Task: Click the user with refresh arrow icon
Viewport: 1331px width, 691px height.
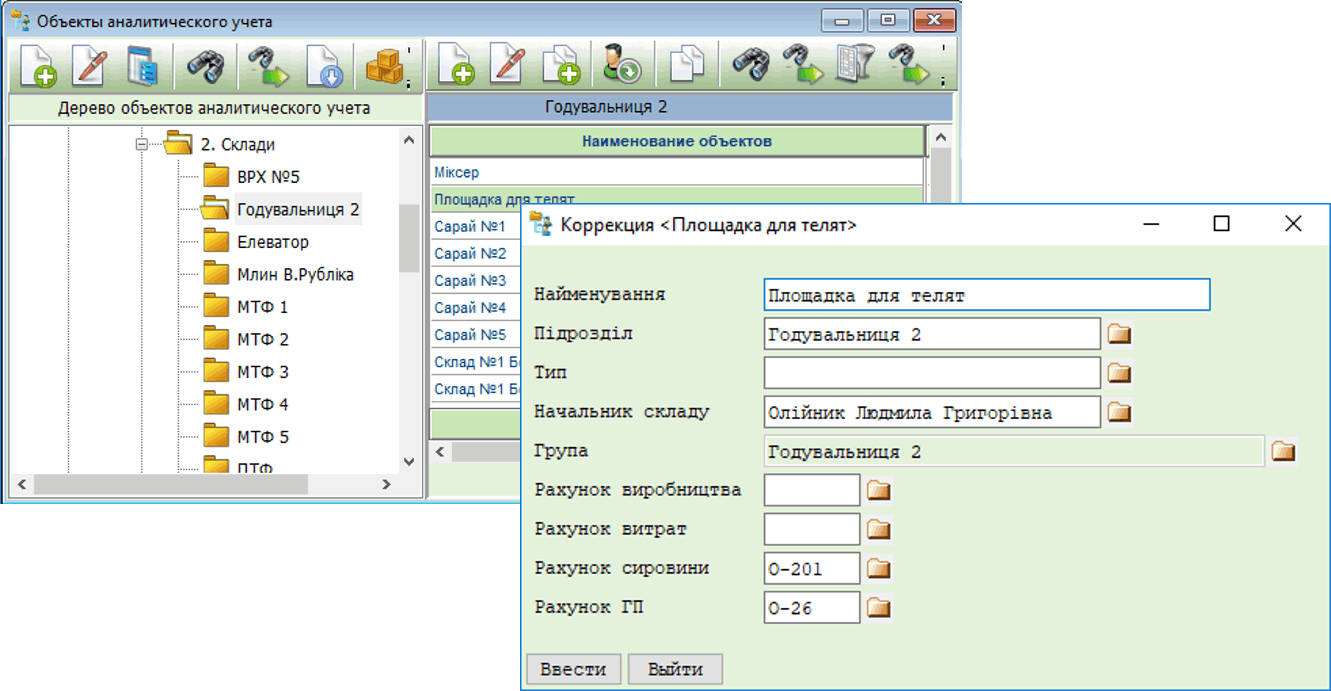Action: coord(622,66)
